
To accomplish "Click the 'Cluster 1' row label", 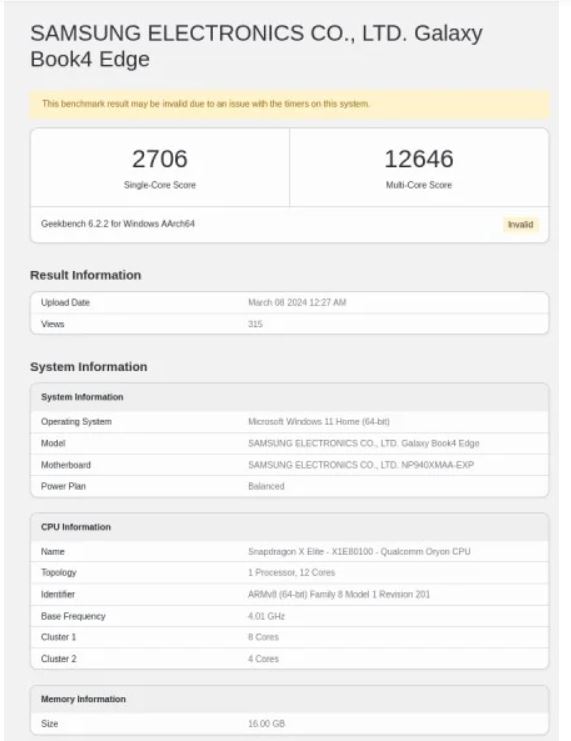I will 58,637.
